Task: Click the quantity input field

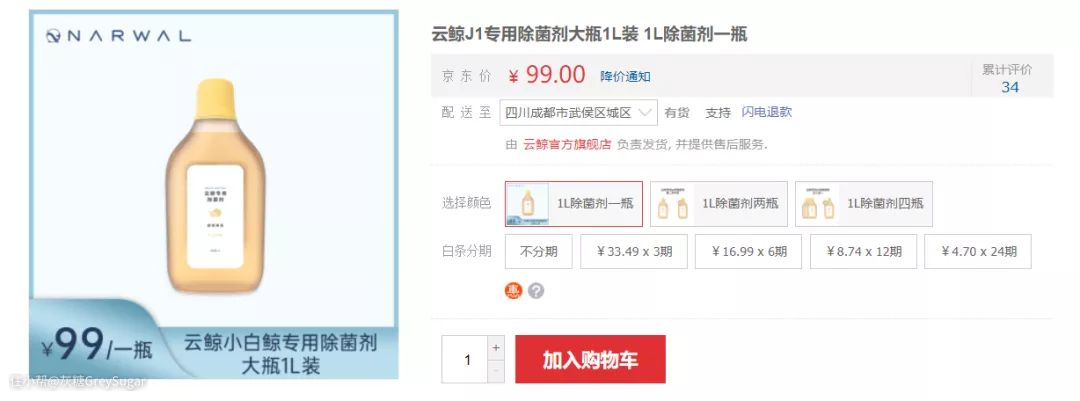Action: coord(465,360)
